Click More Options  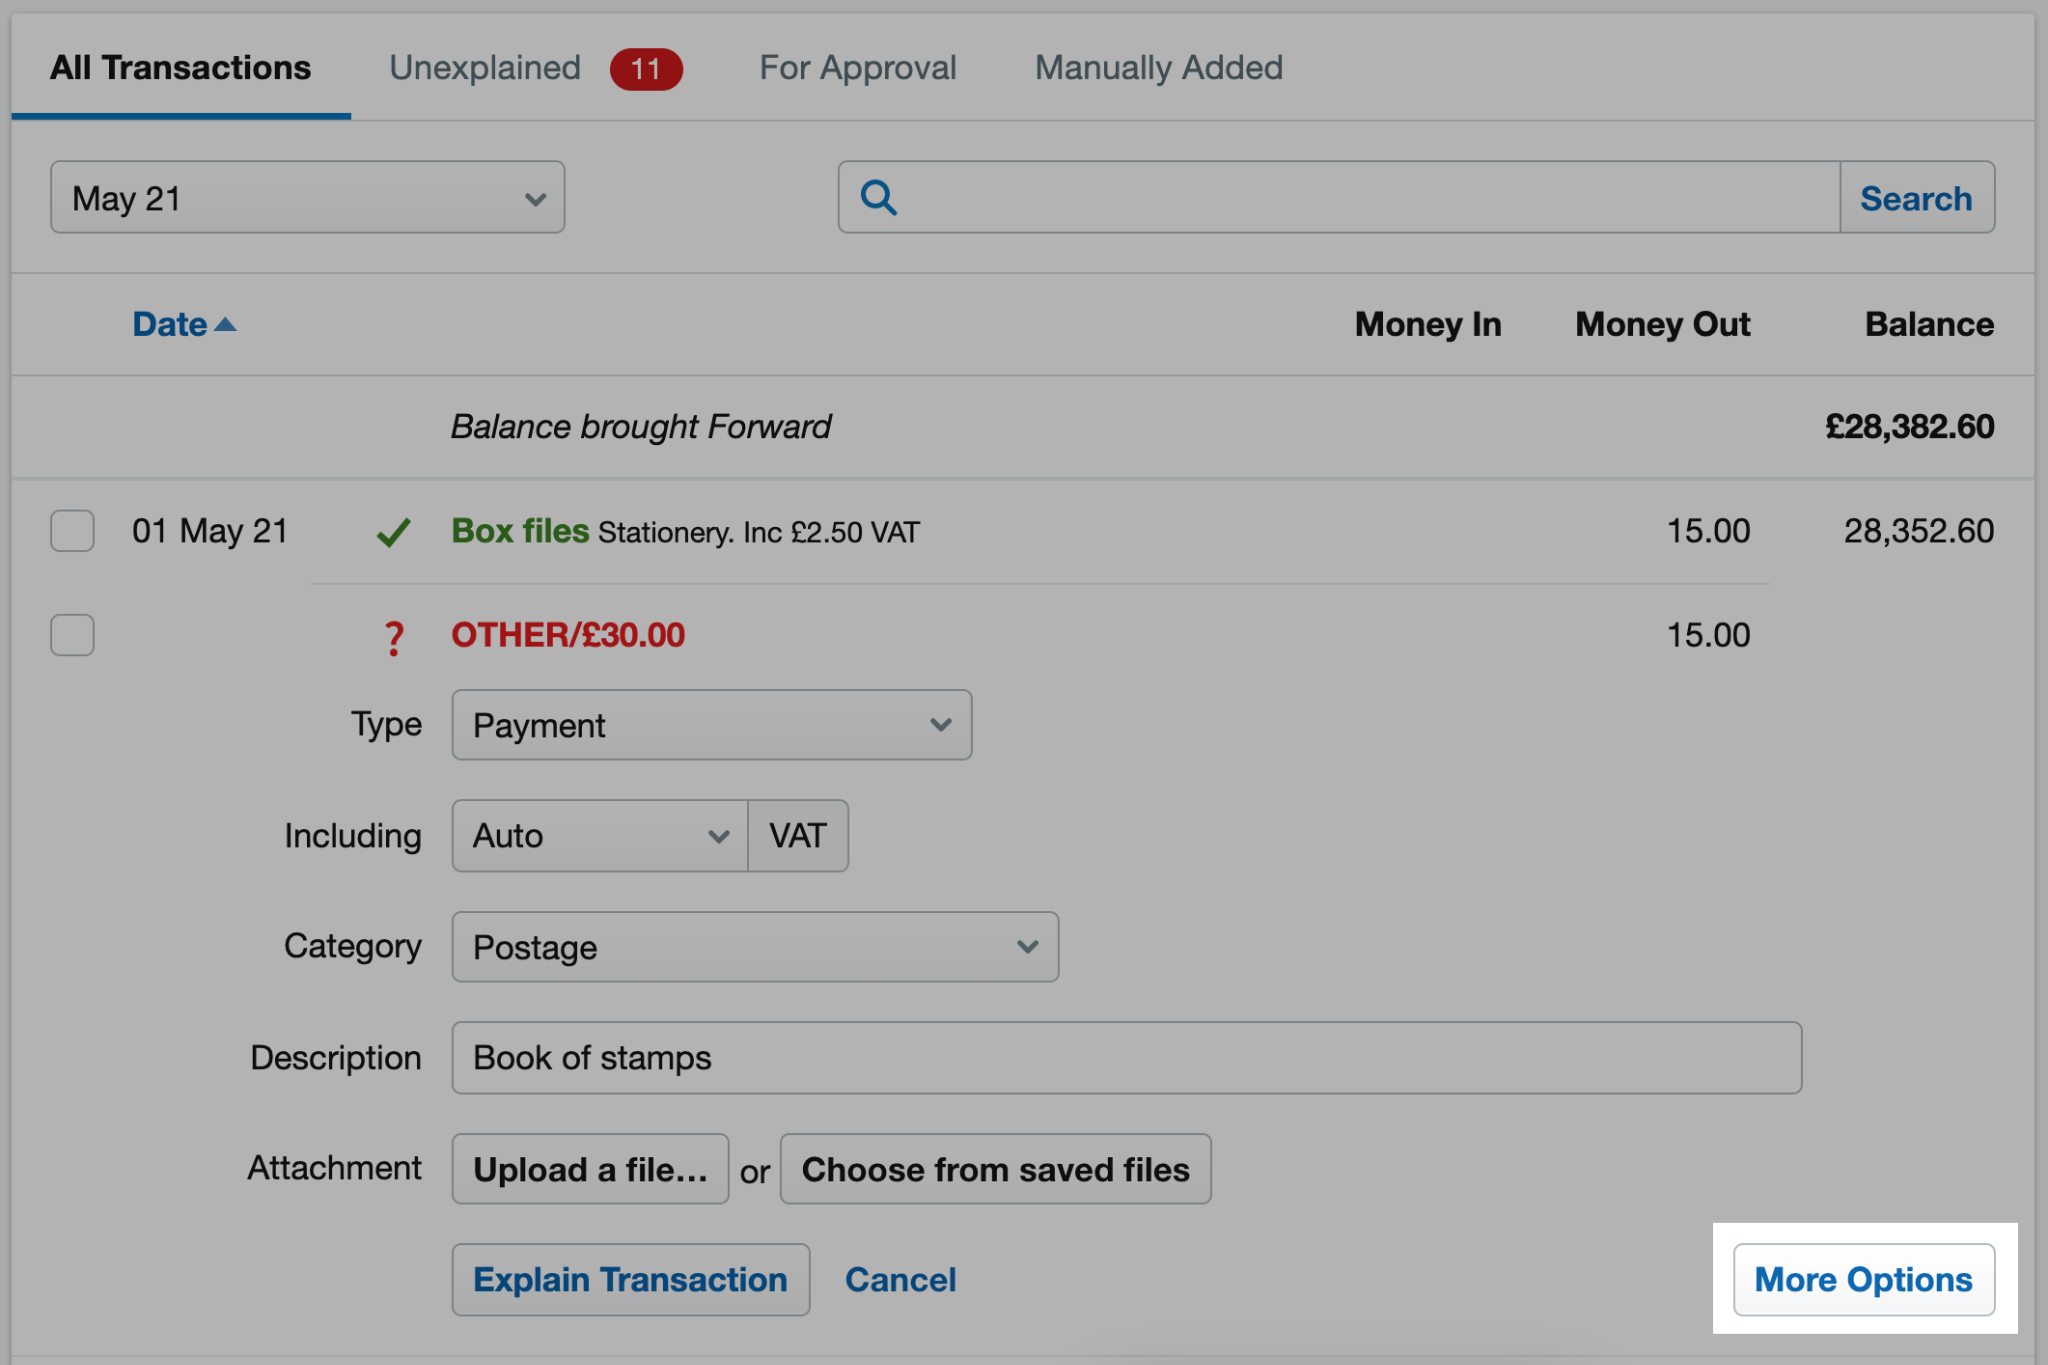pyautogui.click(x=1862, y=1279)
